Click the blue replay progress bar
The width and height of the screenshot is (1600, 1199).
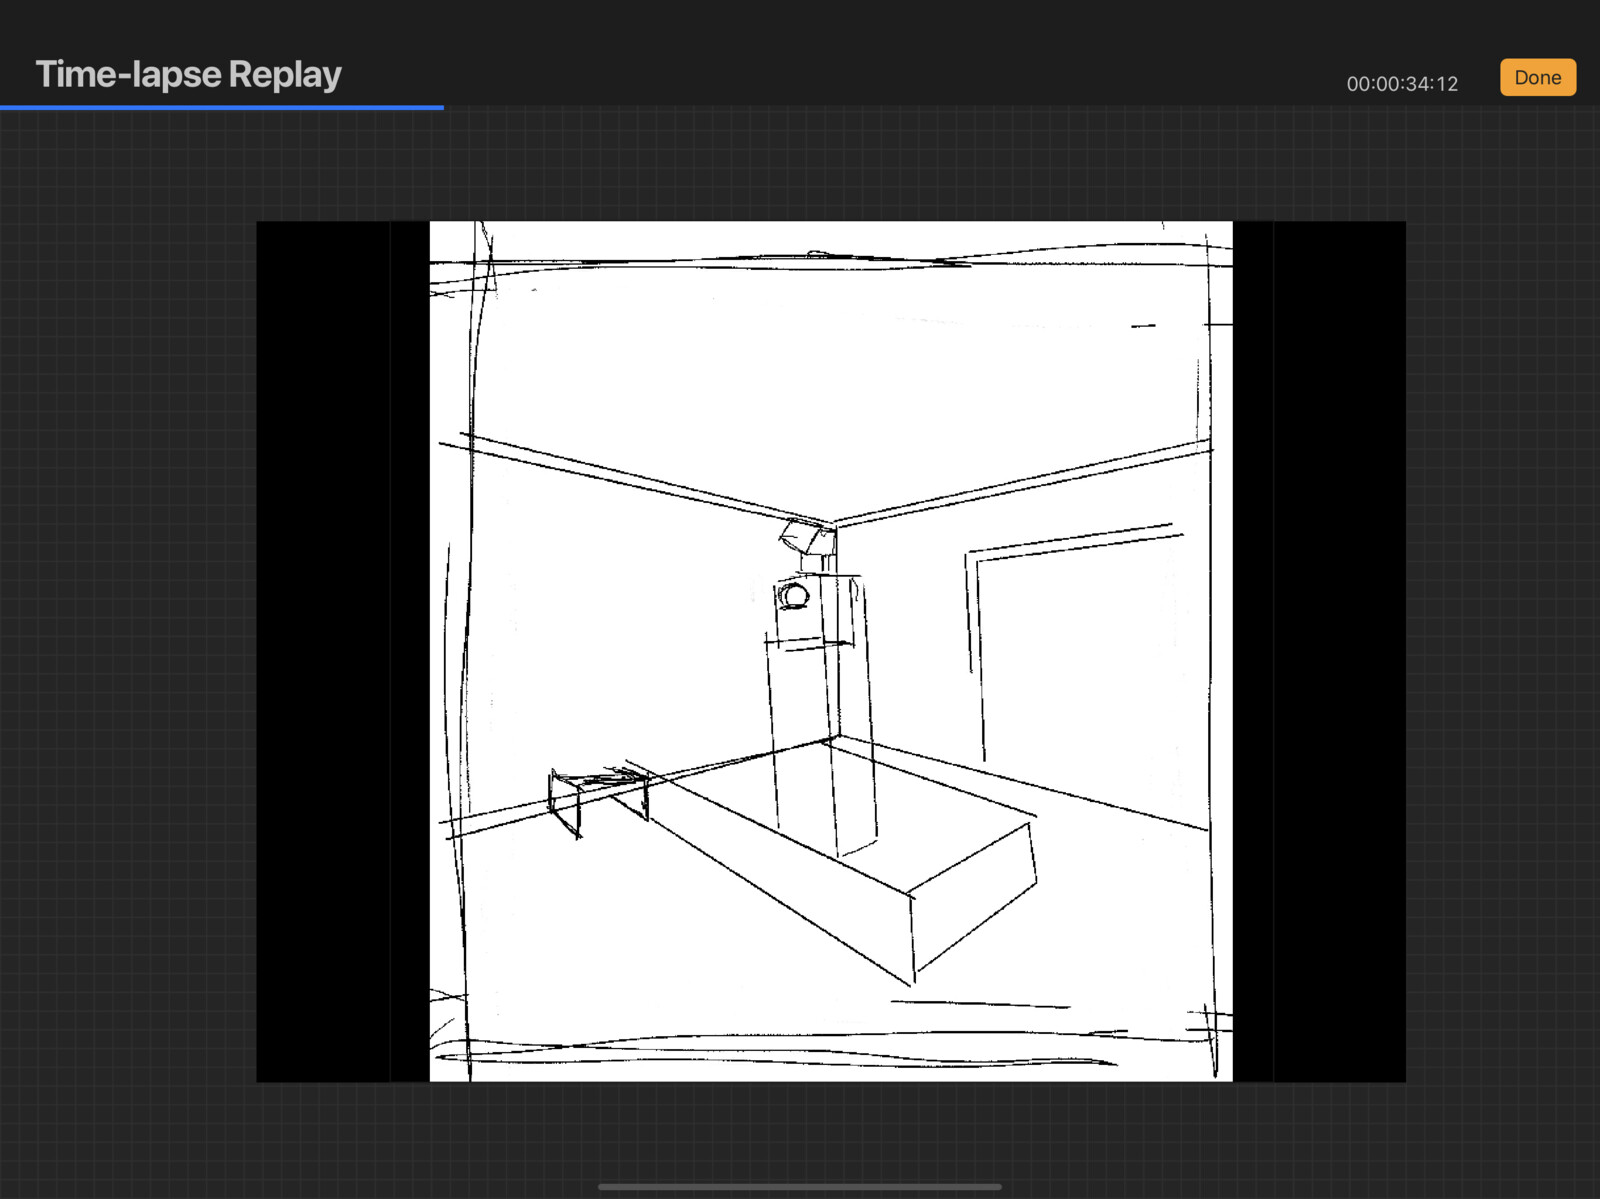point(222,107)
